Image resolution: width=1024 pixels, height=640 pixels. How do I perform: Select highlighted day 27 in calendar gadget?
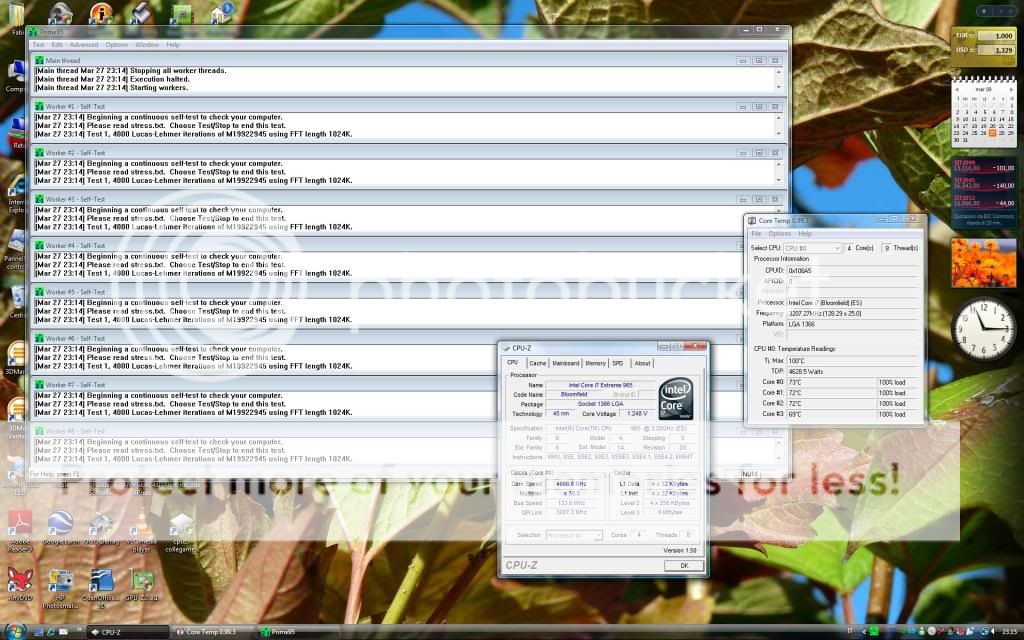coord(993,133)
